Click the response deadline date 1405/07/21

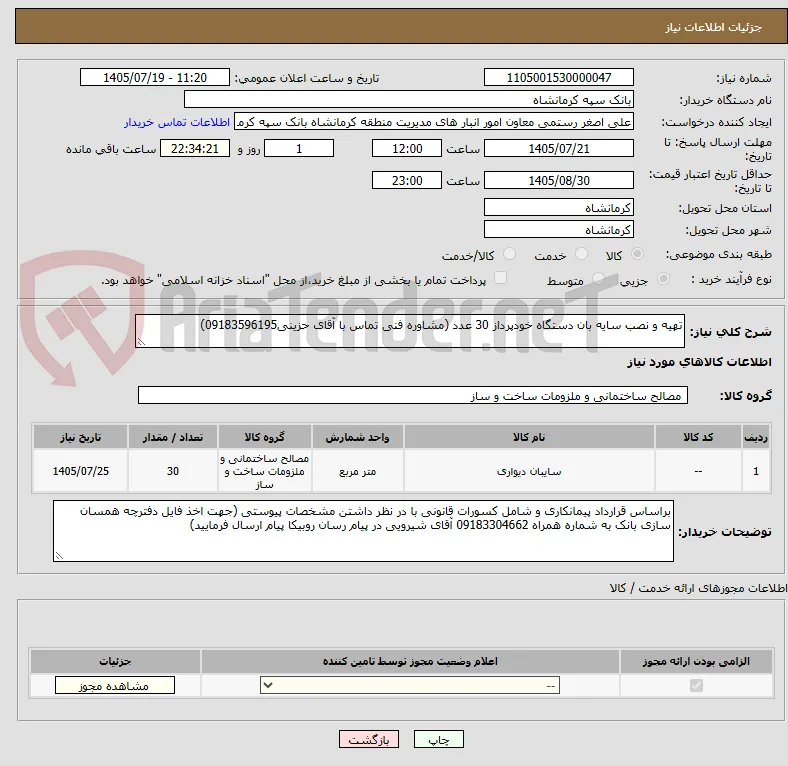(x=558, y=148)
